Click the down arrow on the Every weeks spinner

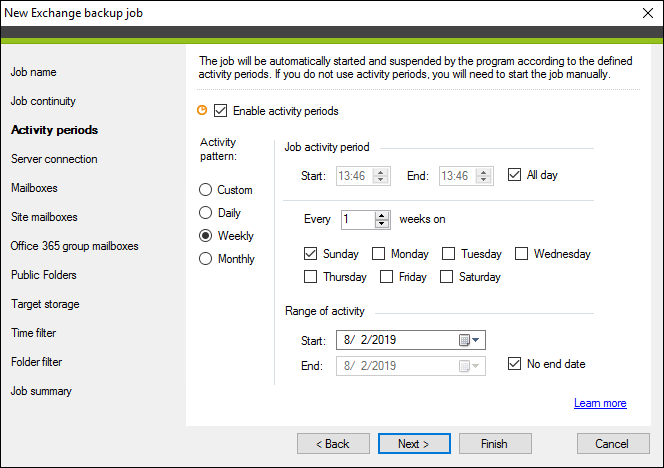(382, 224)
